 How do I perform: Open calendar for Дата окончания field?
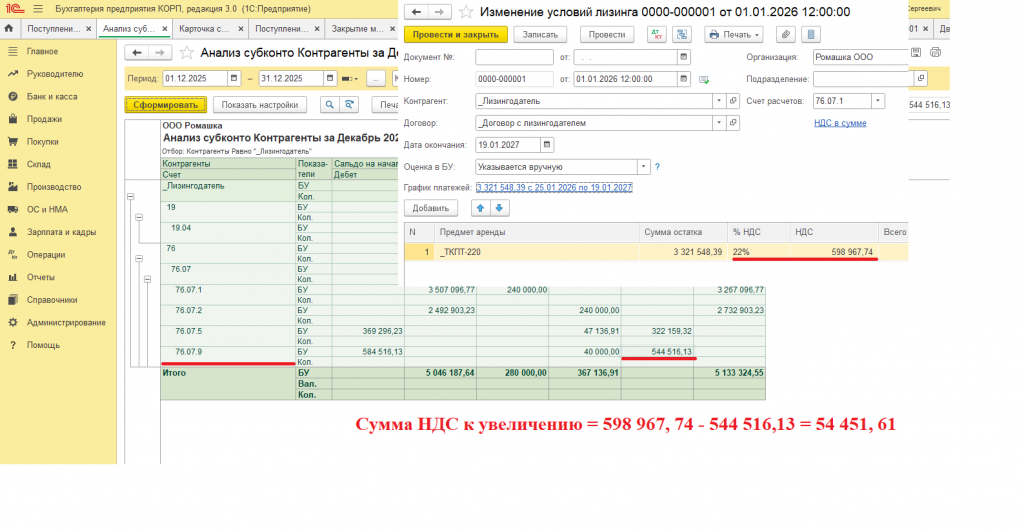(x=547, y=145)
